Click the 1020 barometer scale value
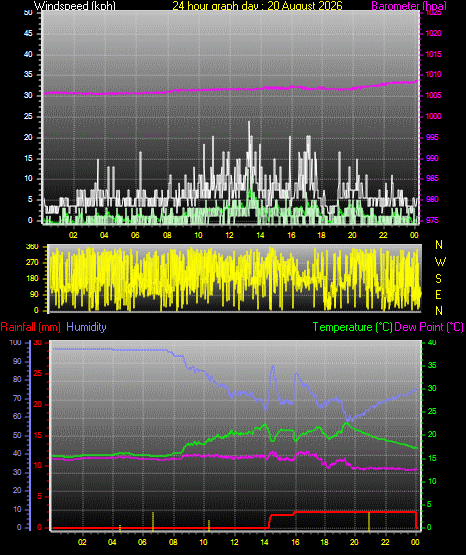This screenshot has height=555, width=466. click(433, 34)
